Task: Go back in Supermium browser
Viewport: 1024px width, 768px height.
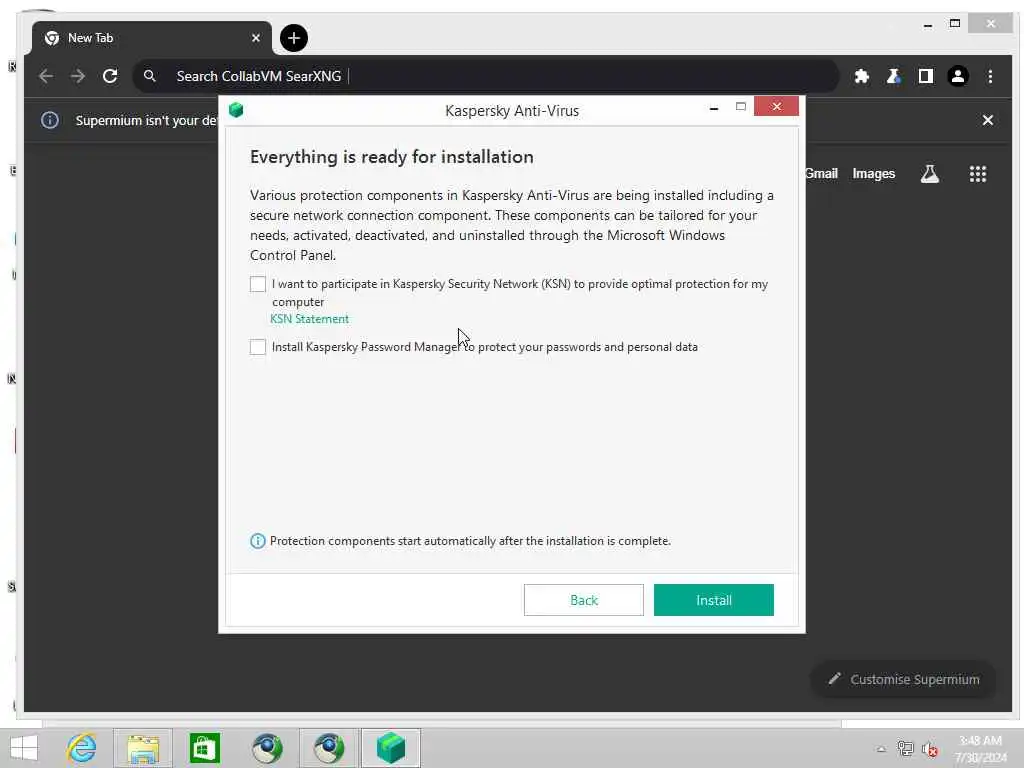Action: (x=46, y=76)
